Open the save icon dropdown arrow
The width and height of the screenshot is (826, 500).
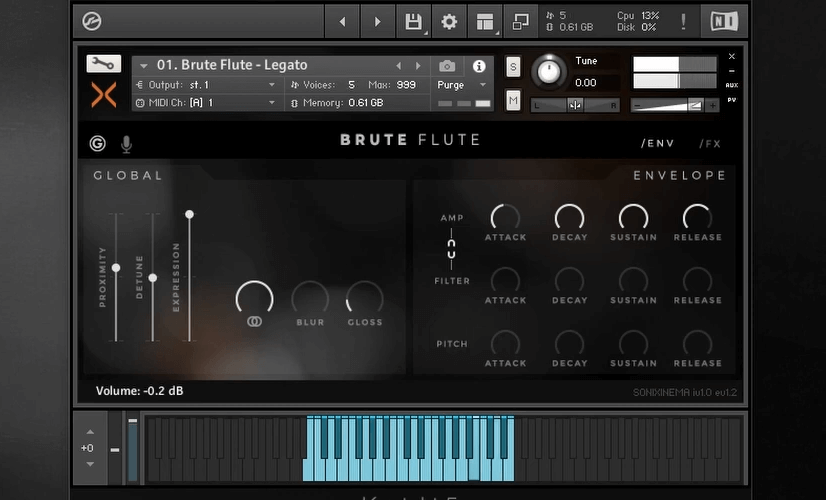[425, 33]
